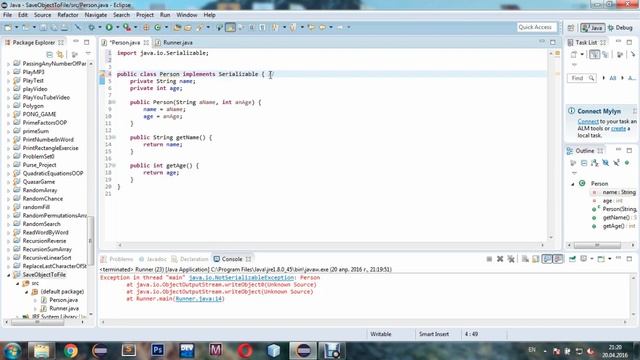Click Collapse All icon in Outline view
Image resolution: width=640 pixels, height=360 pixels.
click(x=584, y=163)
